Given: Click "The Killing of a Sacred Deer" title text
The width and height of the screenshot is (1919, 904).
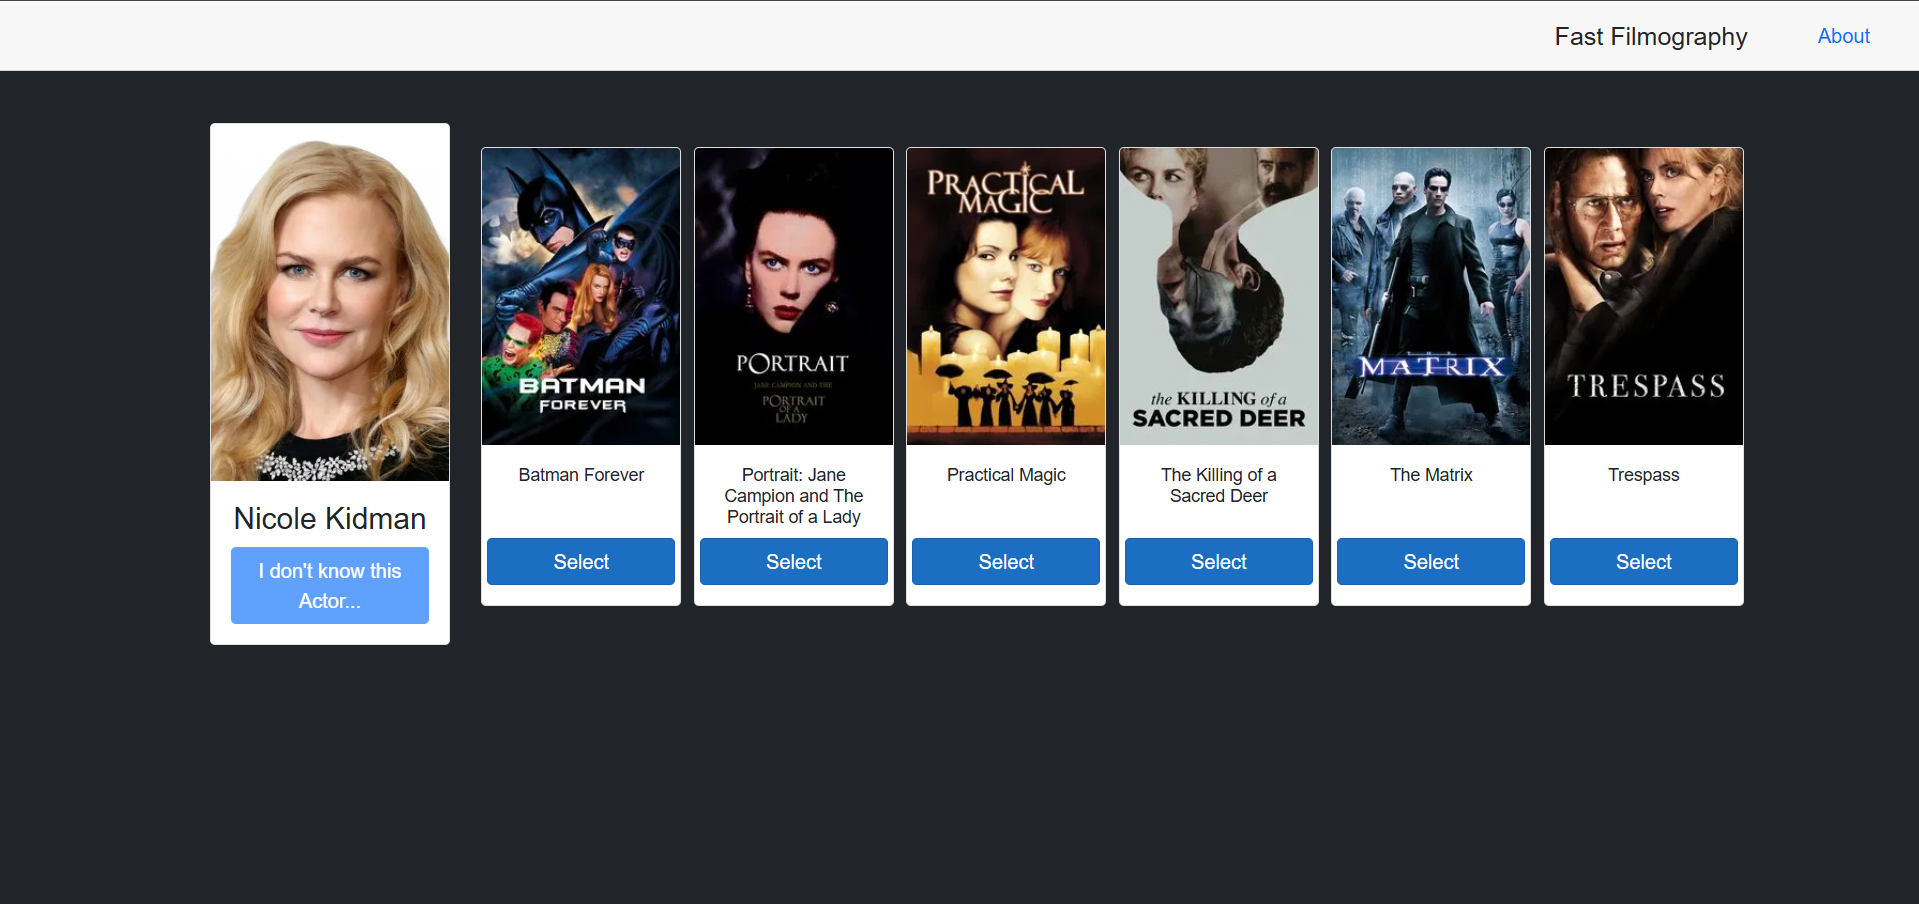Looking at the screenshot, I should pyautogui.click(x=1219, y=485).
